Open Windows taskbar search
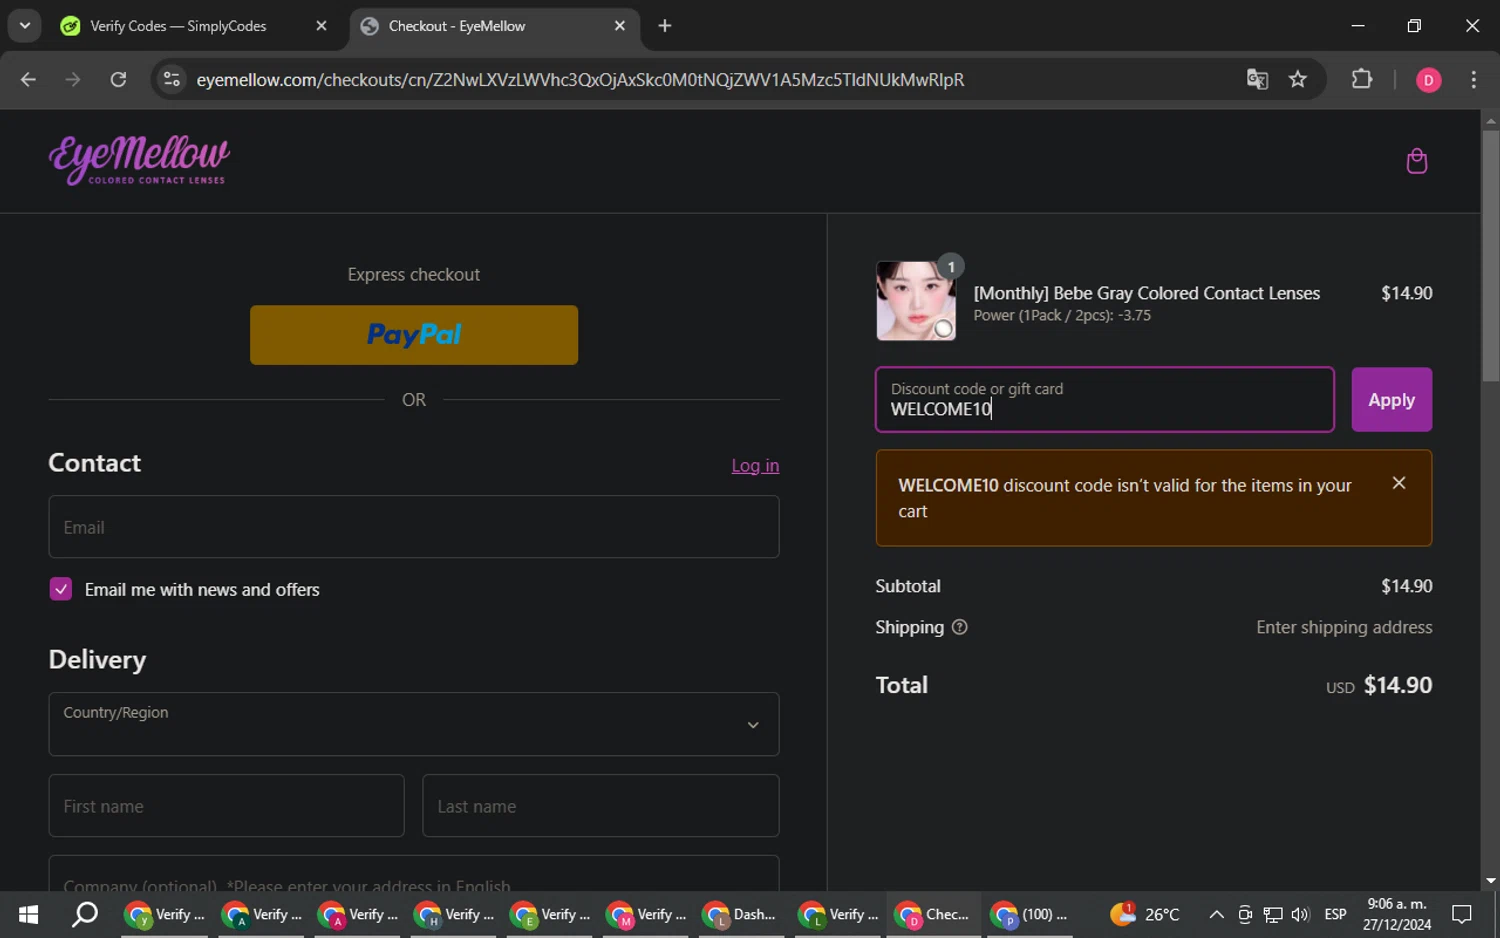 [x=85, y=914]
